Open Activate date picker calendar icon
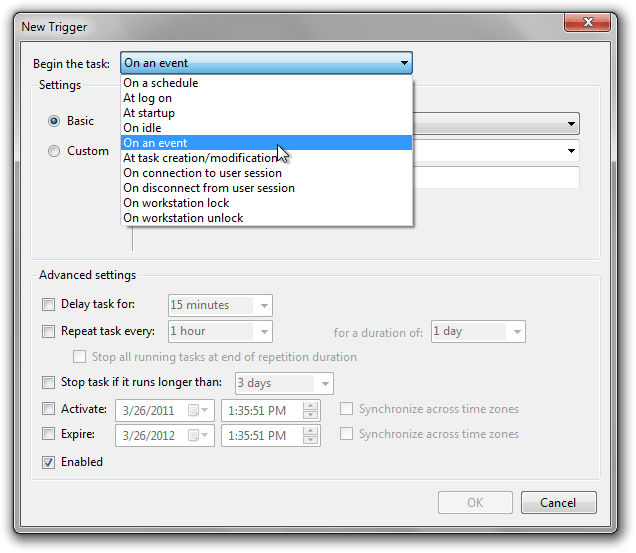This screenshot has width=636, height=553. [x=198, y=411]
